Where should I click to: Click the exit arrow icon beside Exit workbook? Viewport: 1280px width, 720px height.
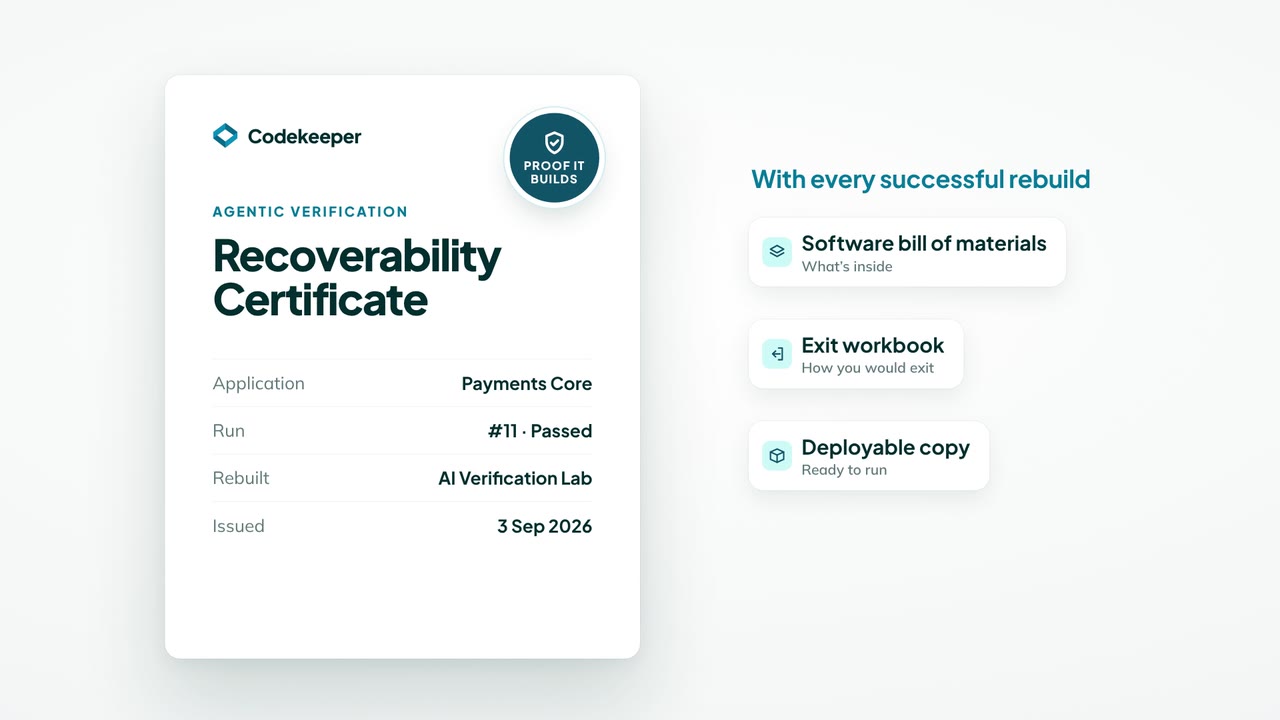pos(777,354)
